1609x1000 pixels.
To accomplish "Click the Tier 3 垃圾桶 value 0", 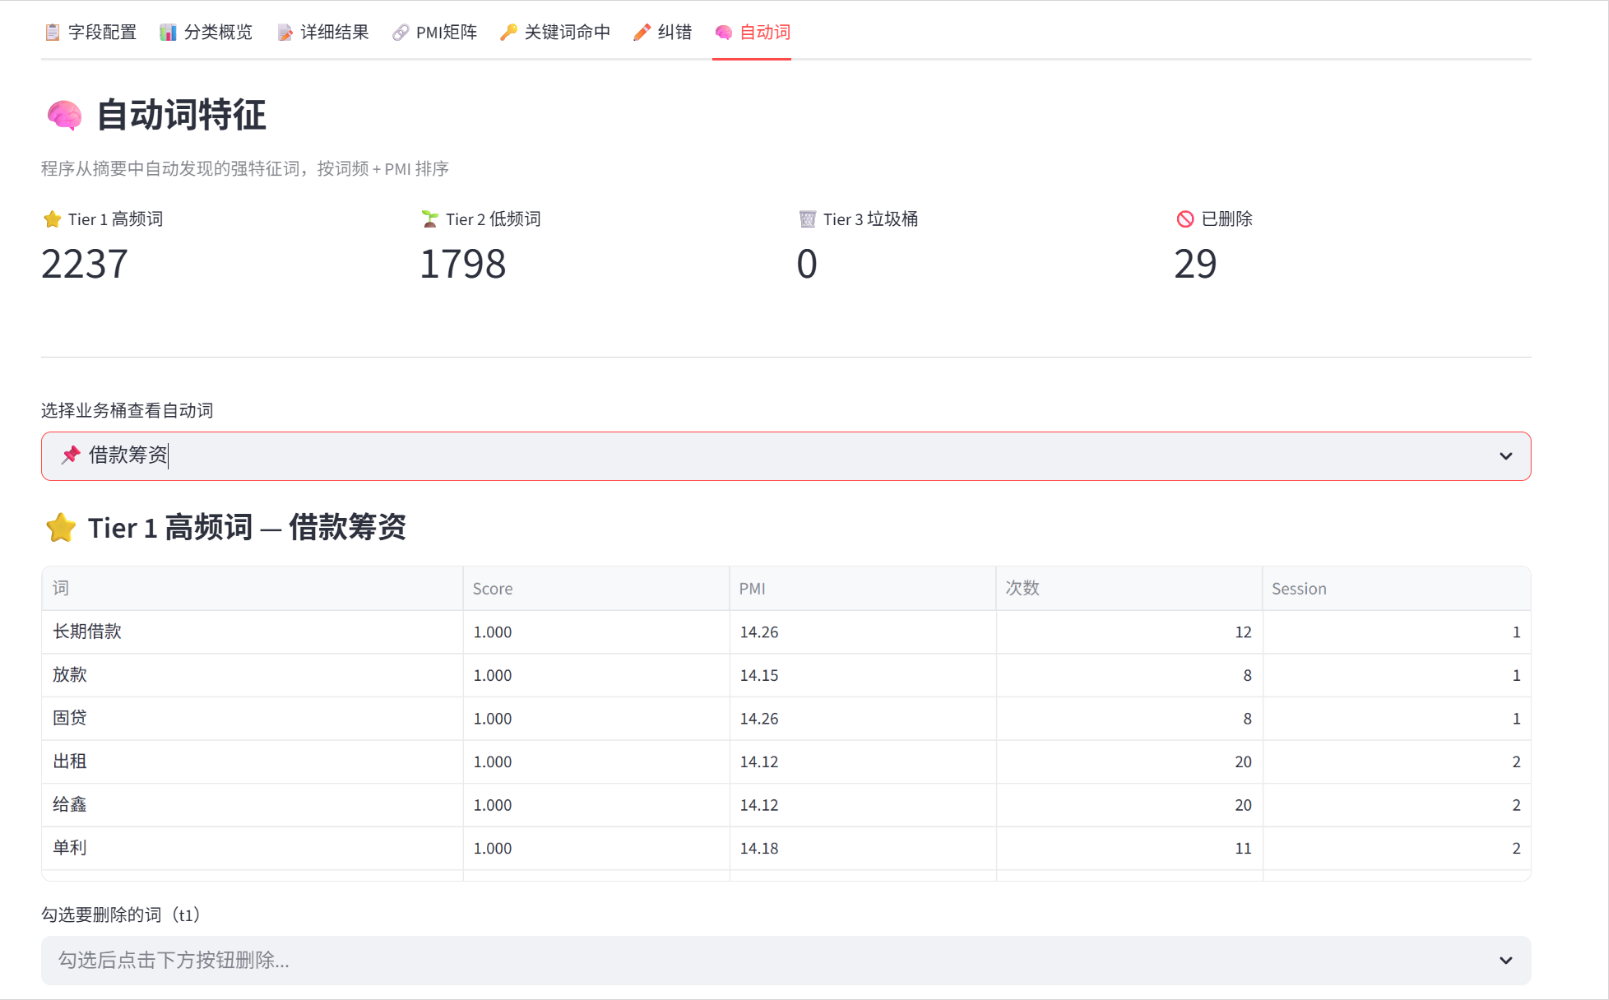I will tap(807, 264).
